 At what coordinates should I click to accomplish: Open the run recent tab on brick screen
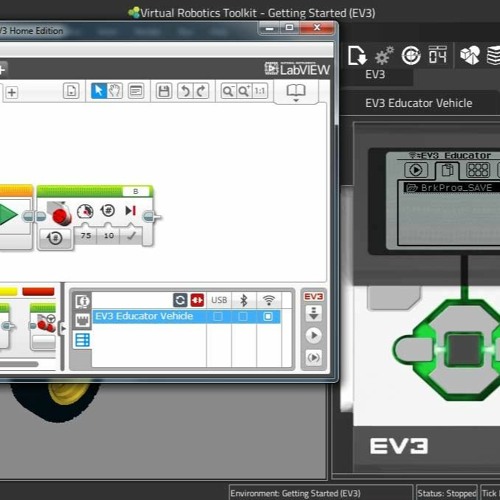[x=416, y=170]
